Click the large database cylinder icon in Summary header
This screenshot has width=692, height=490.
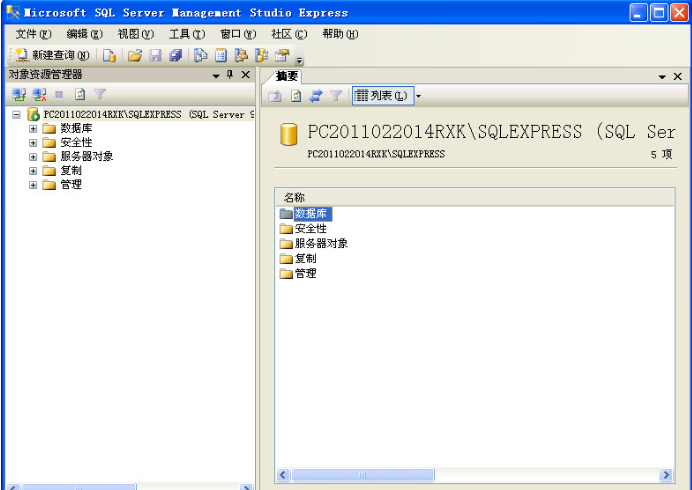coord(289,134)
